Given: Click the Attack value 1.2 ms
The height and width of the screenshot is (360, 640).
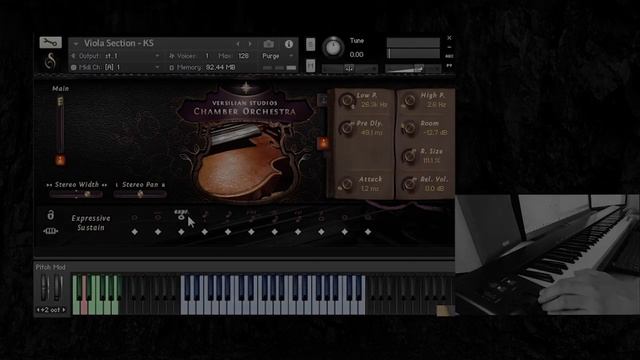Looking at the screenshot, I should 370,189.
